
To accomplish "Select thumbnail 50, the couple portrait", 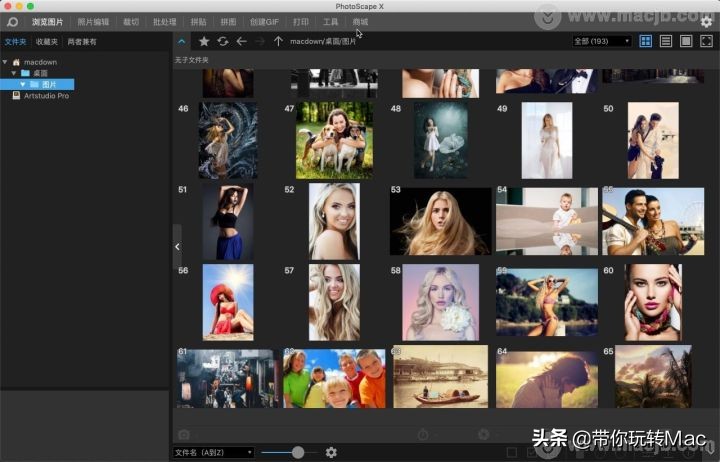I will click(653, 140).
